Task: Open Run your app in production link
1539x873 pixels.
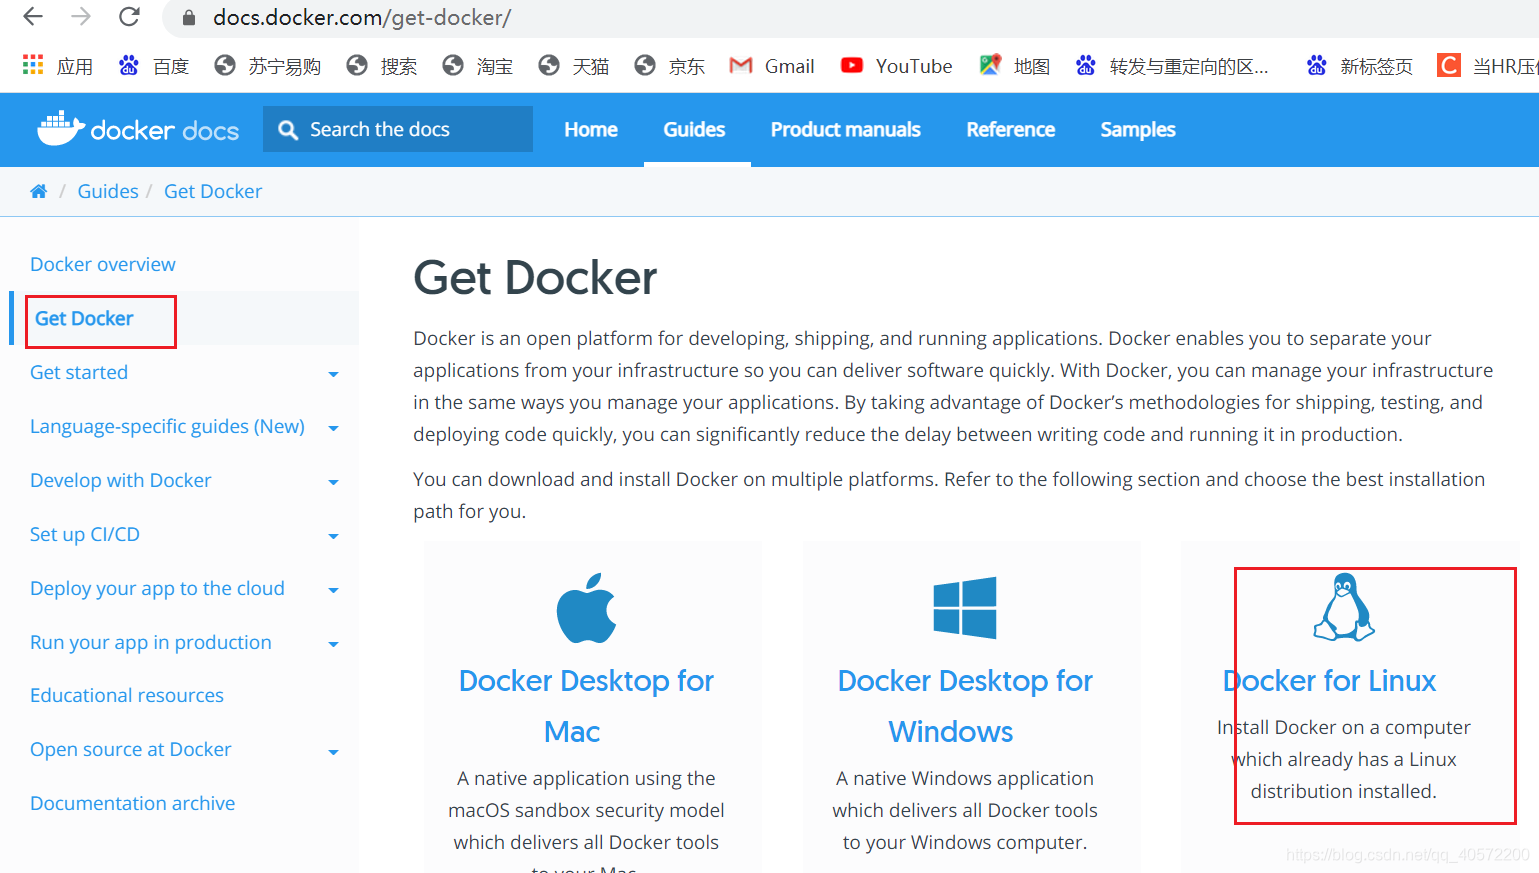Action: 151,642
